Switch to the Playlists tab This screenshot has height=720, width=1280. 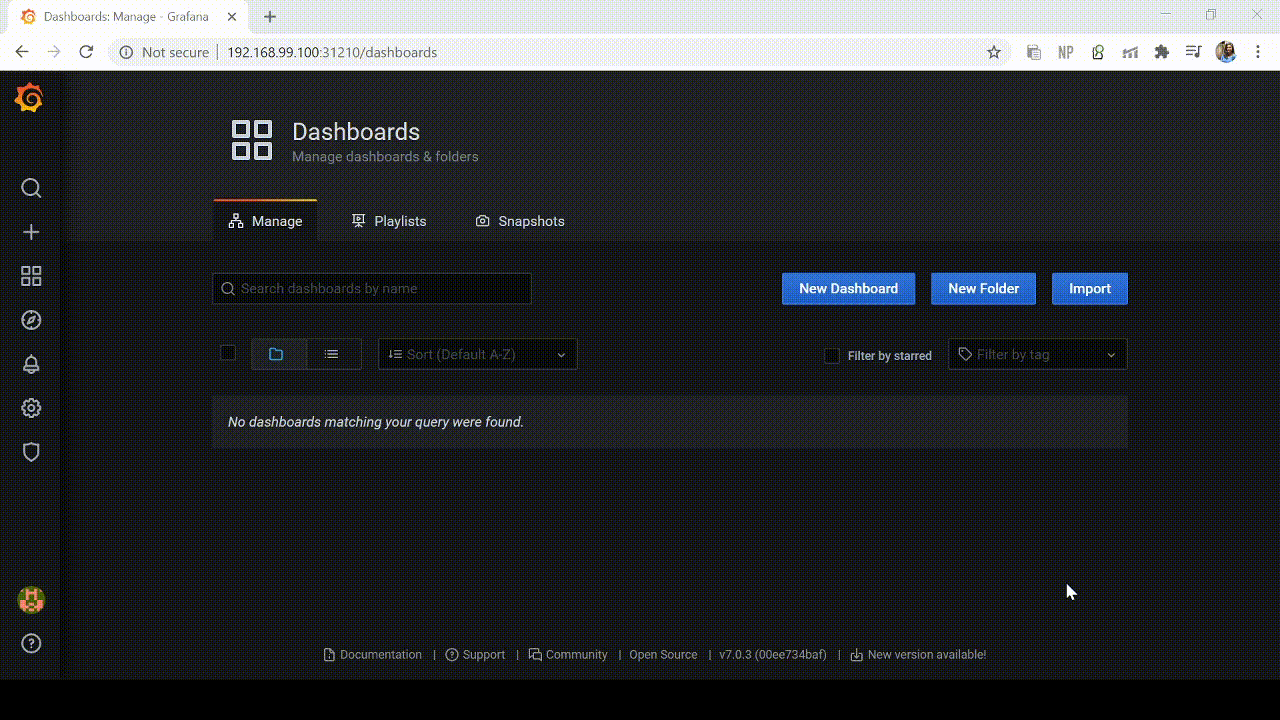[x=389, y=221]
